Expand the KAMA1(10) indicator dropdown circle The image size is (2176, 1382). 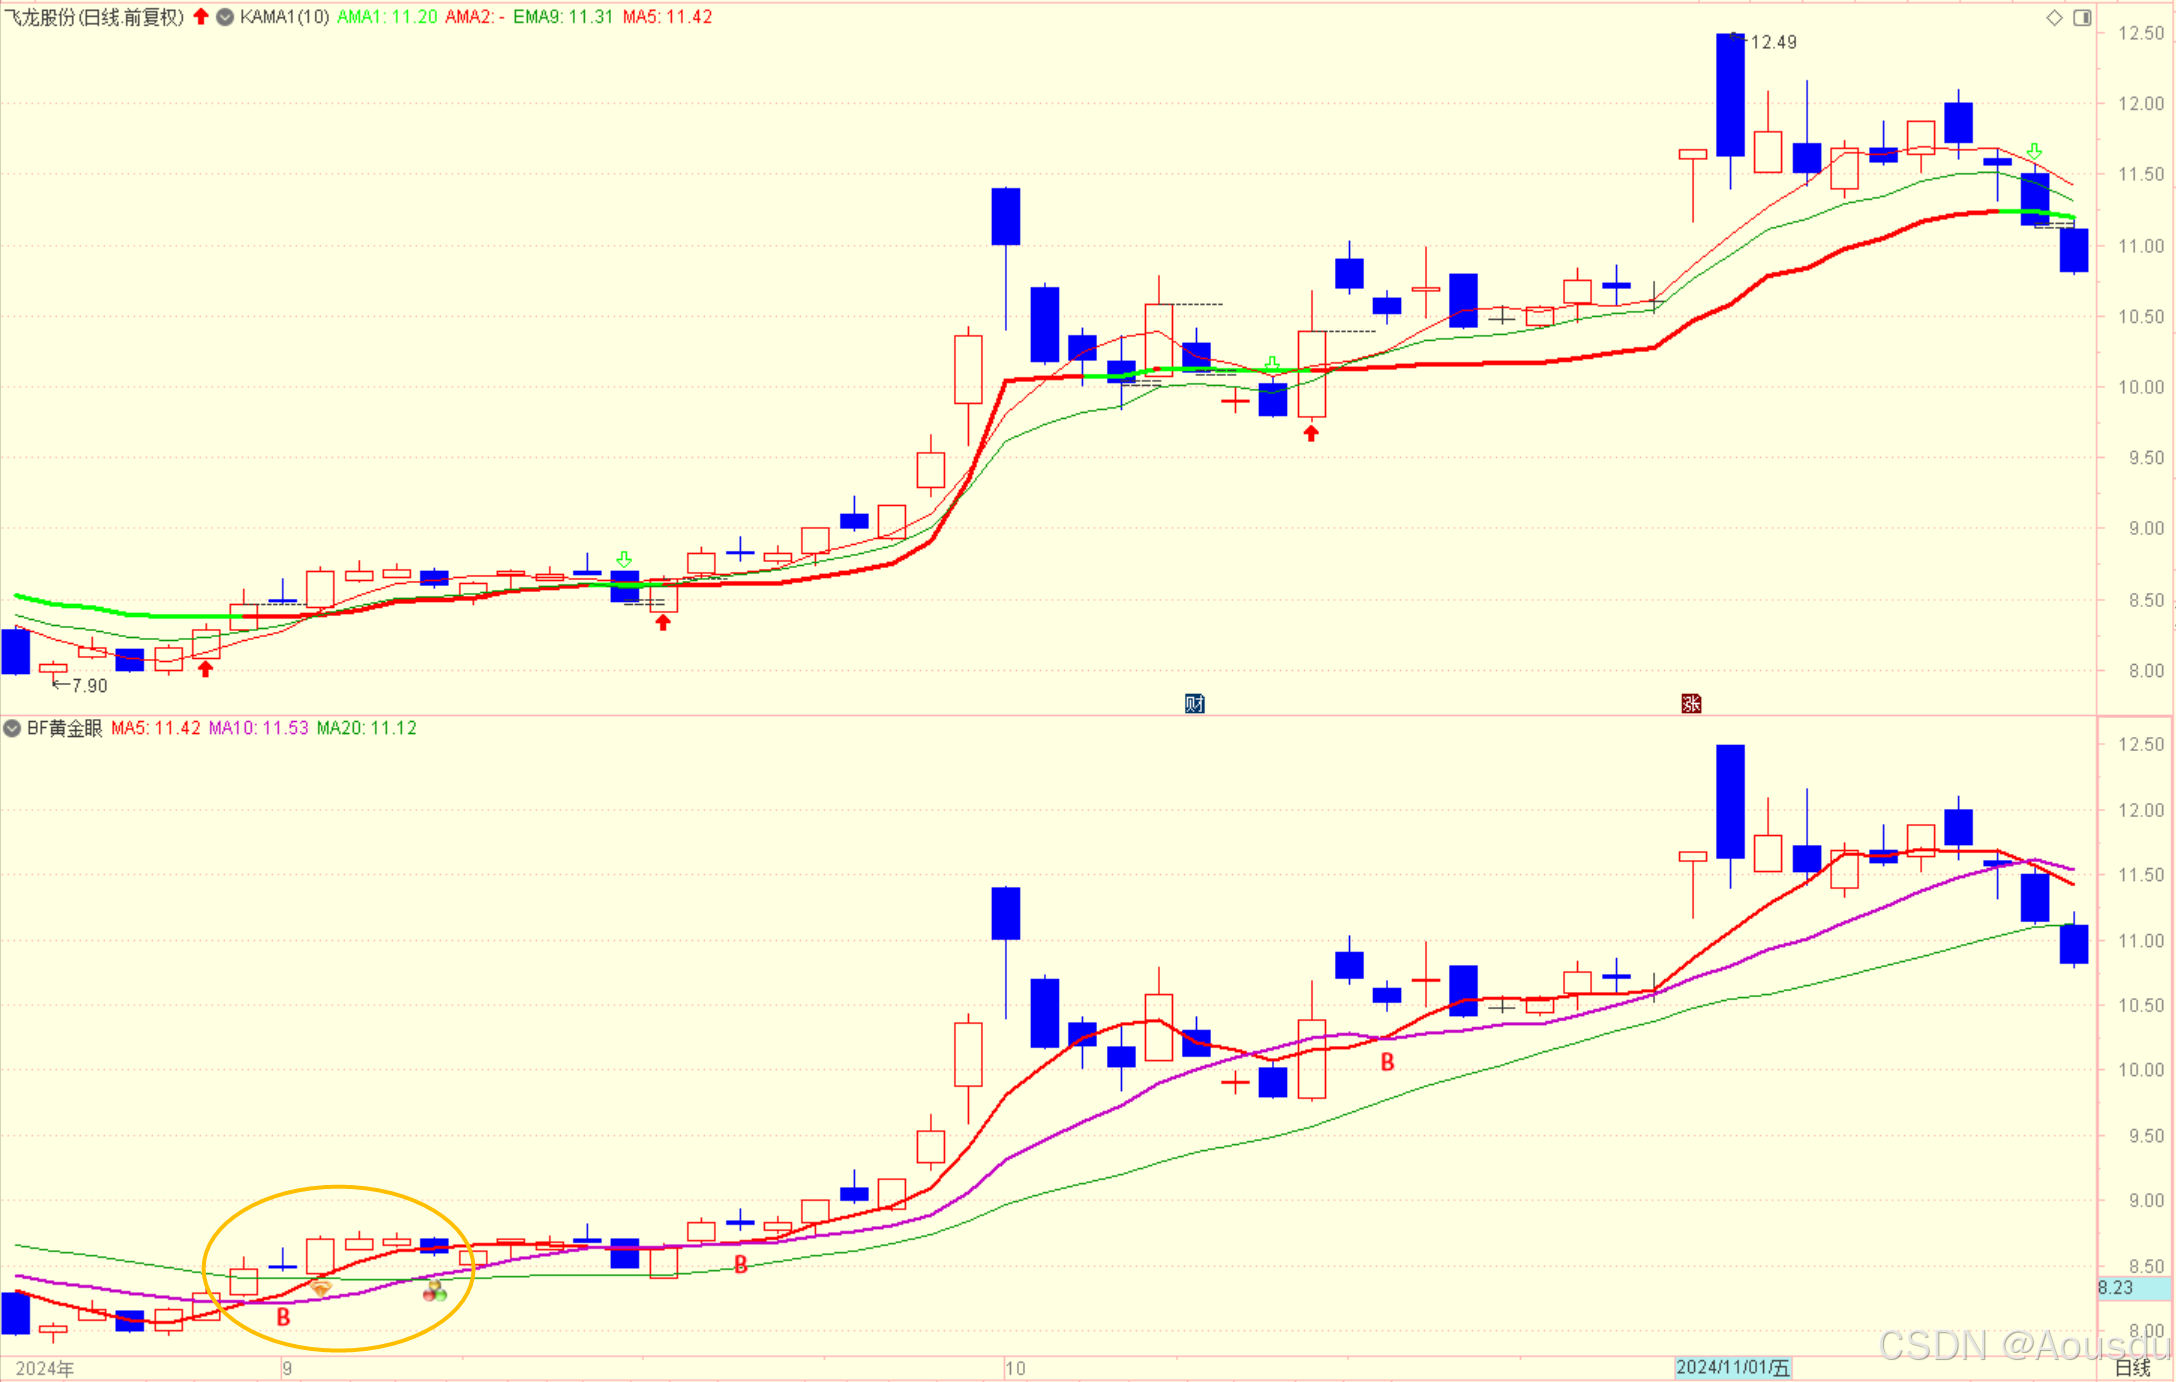[x=225, y=17]
